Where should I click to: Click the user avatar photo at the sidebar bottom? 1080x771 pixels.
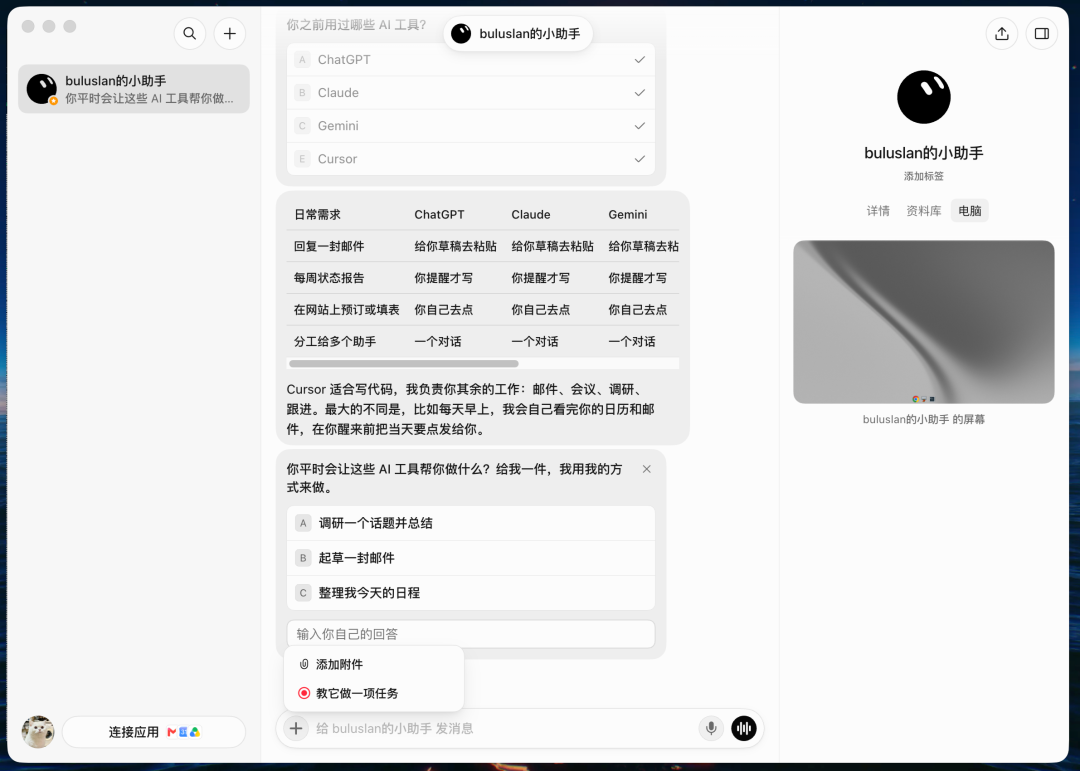click(x=38, y=732)
